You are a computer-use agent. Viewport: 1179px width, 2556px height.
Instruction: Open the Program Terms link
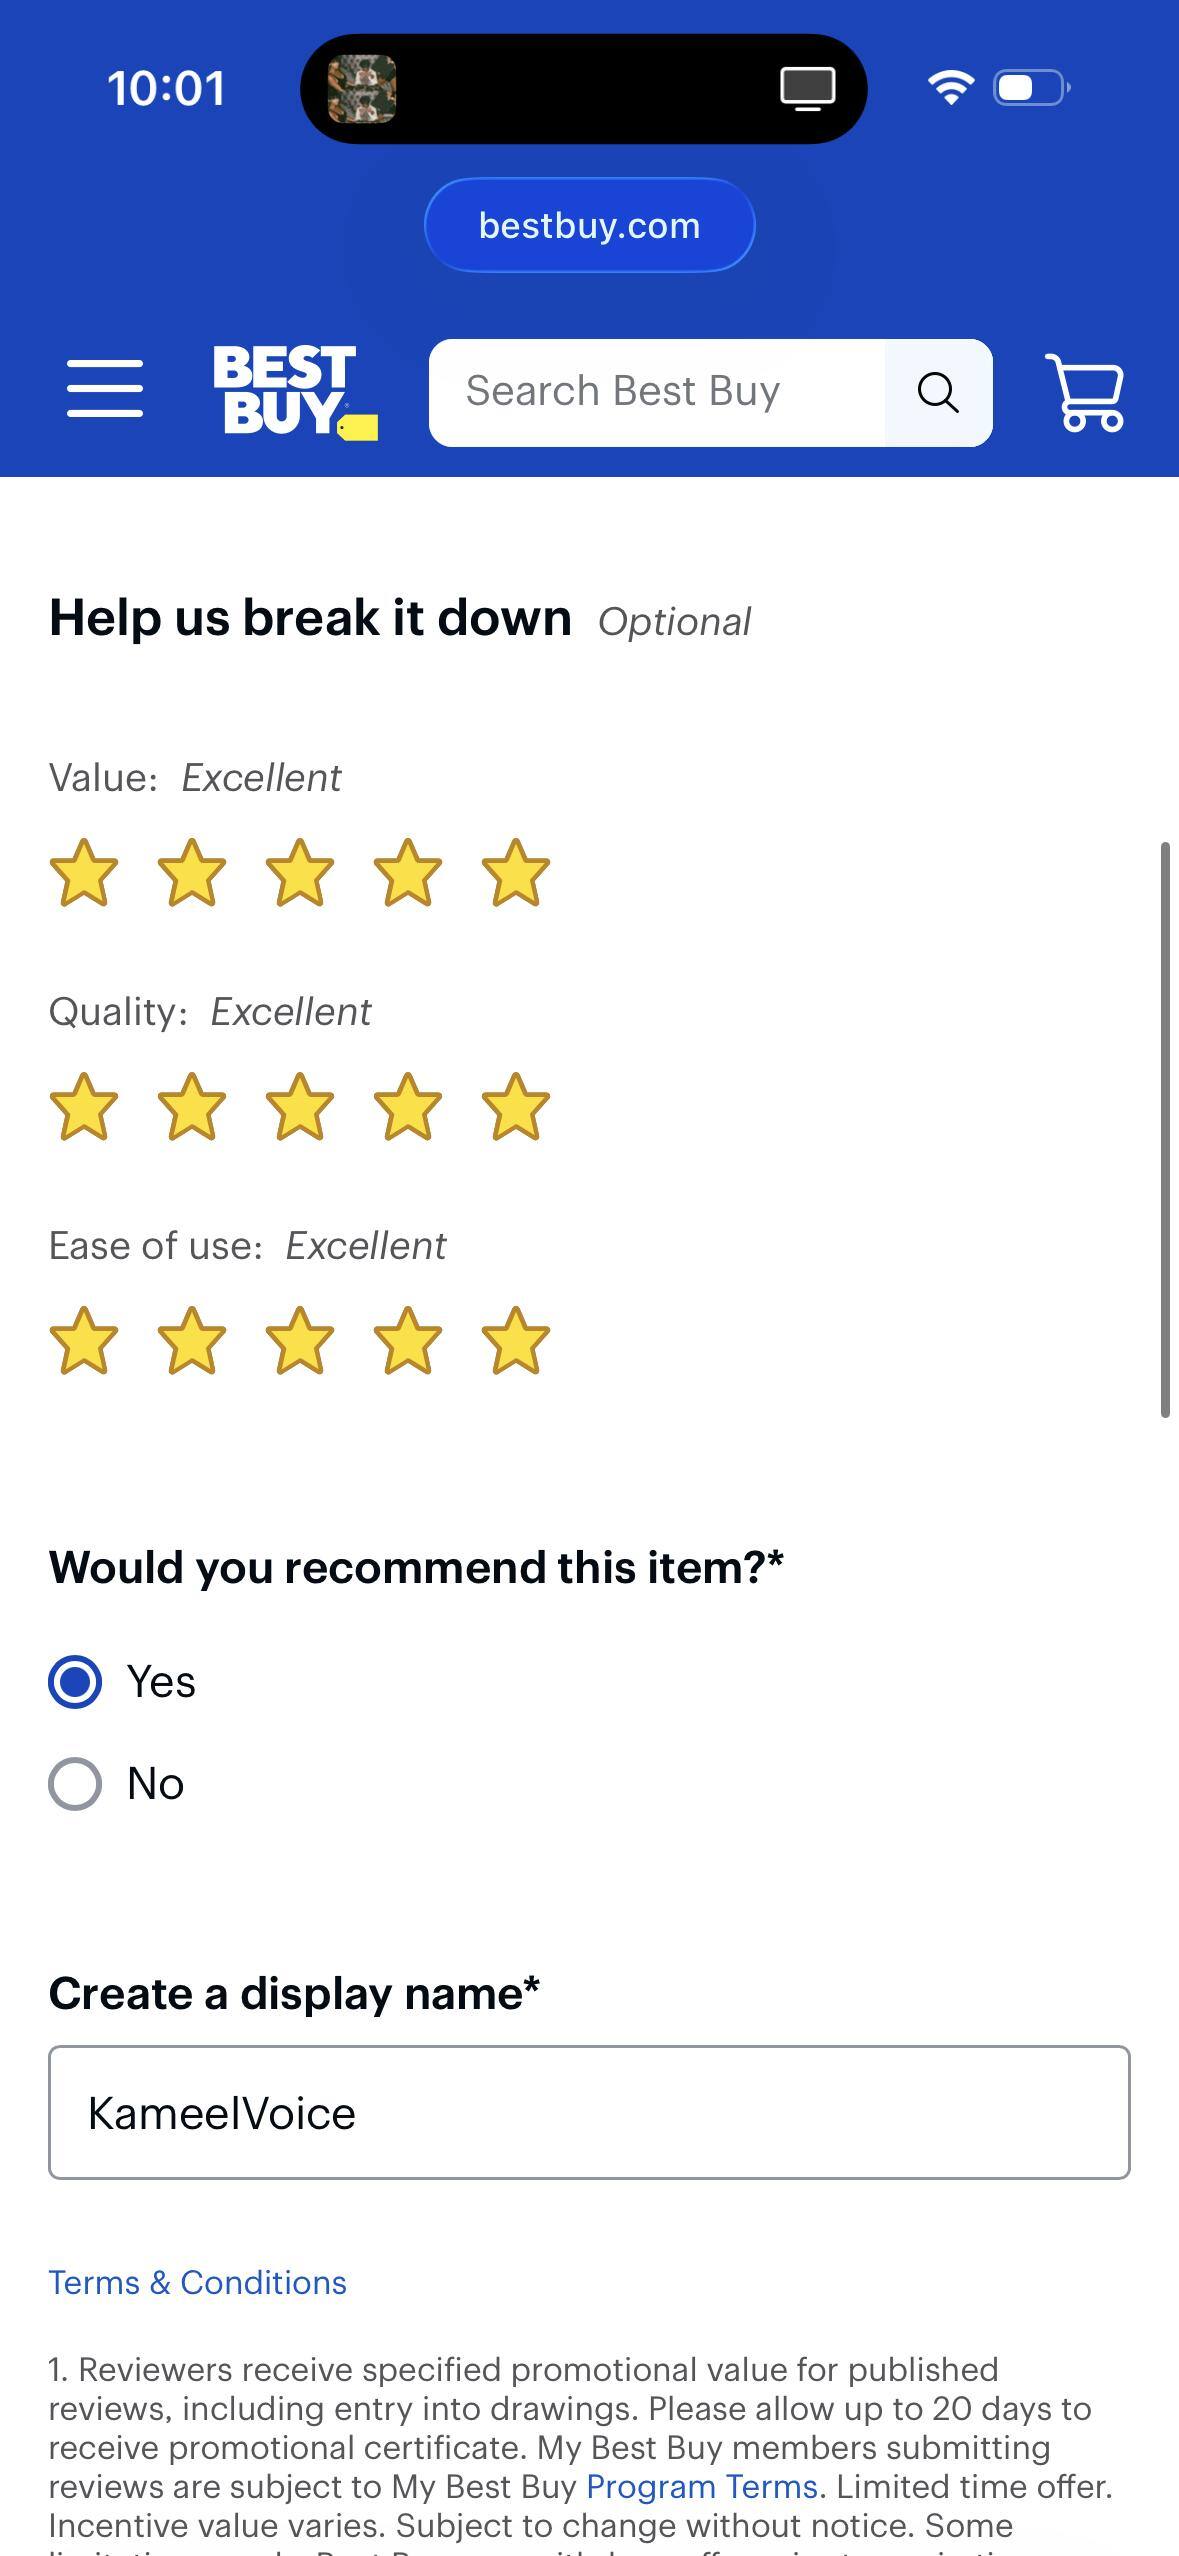702,2486
